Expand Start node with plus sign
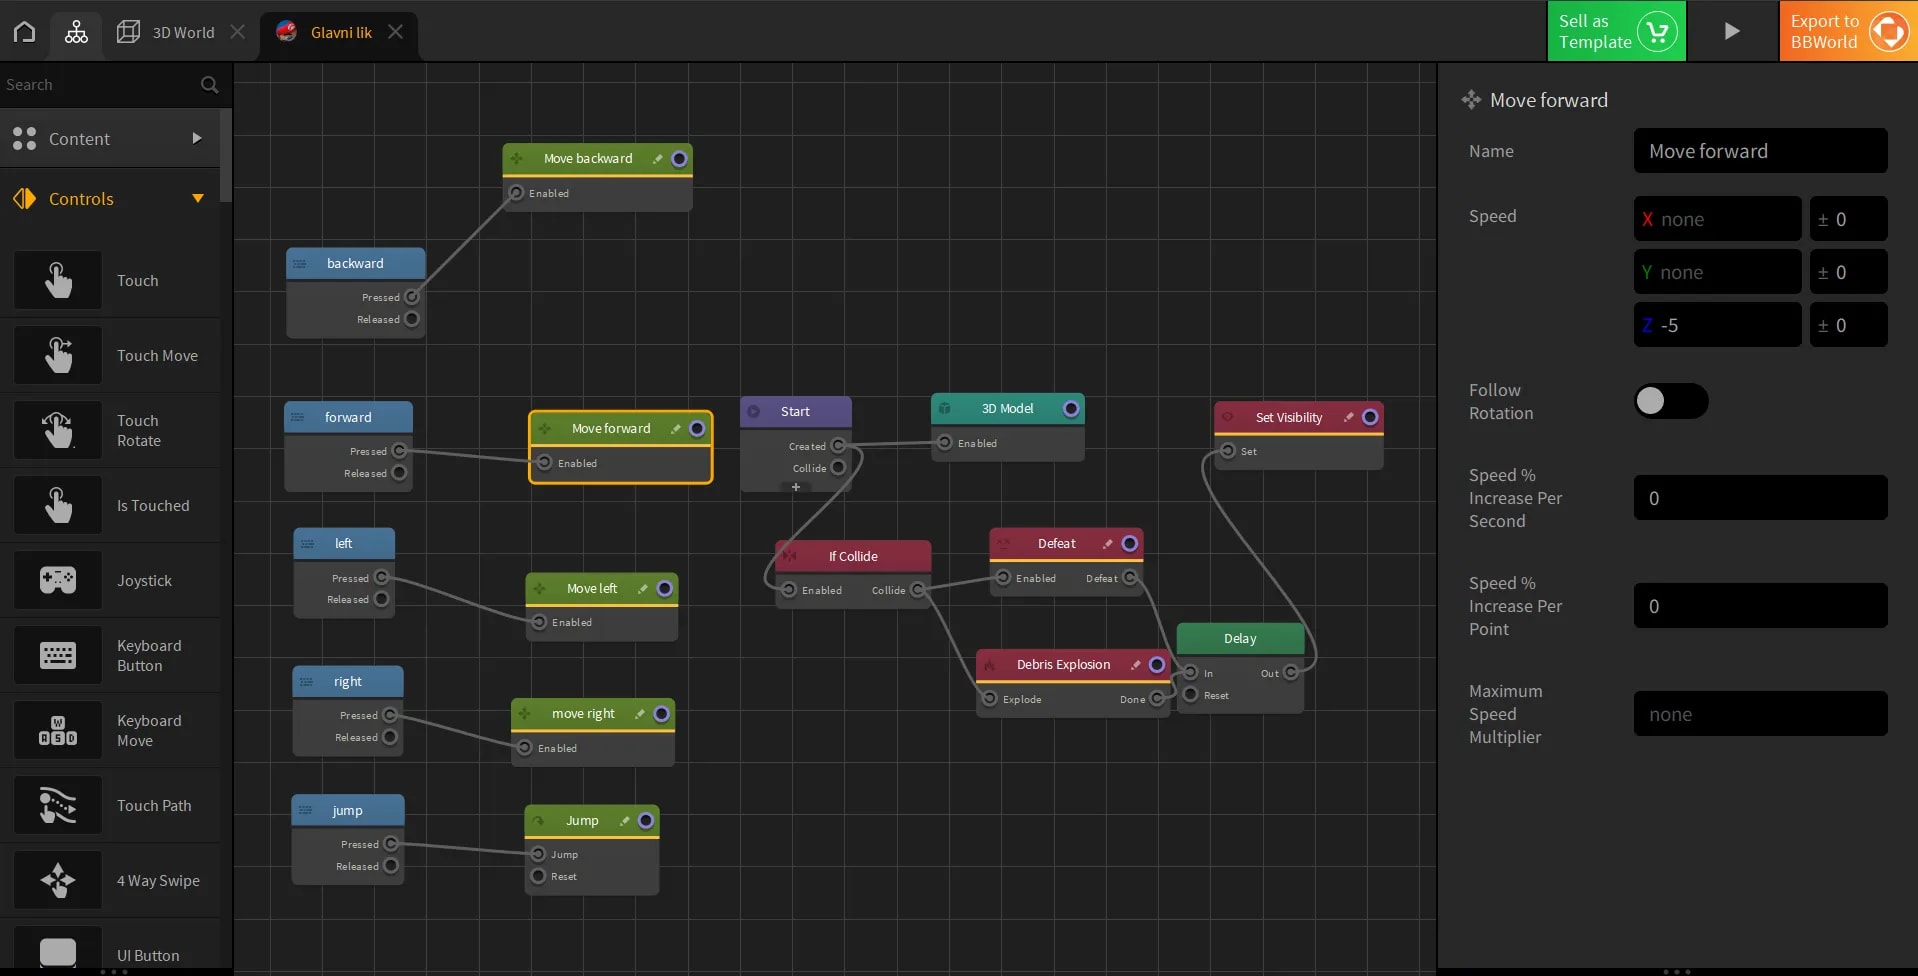 pos(796,487)
